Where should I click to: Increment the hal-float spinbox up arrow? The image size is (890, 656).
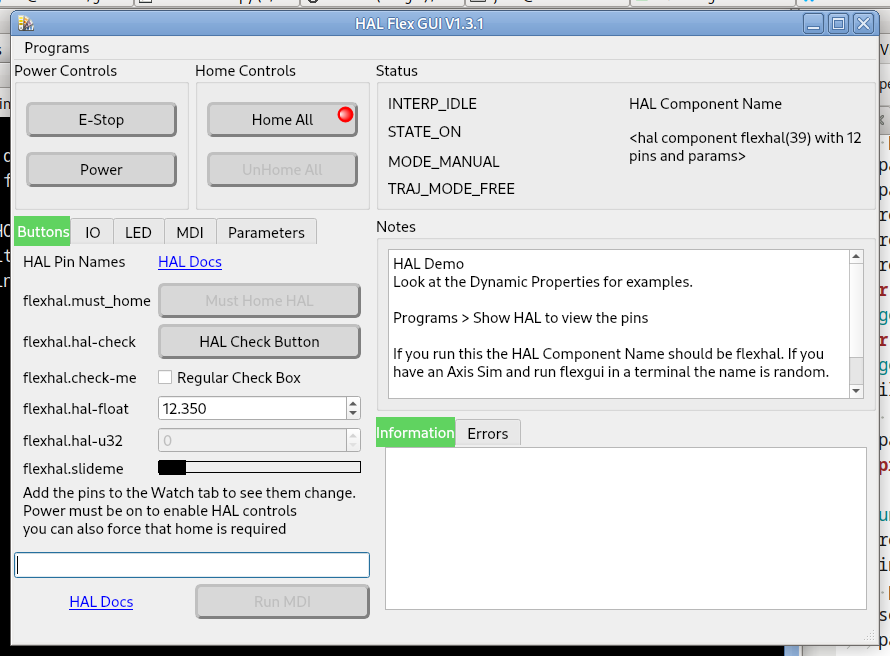tap(353, 403)
